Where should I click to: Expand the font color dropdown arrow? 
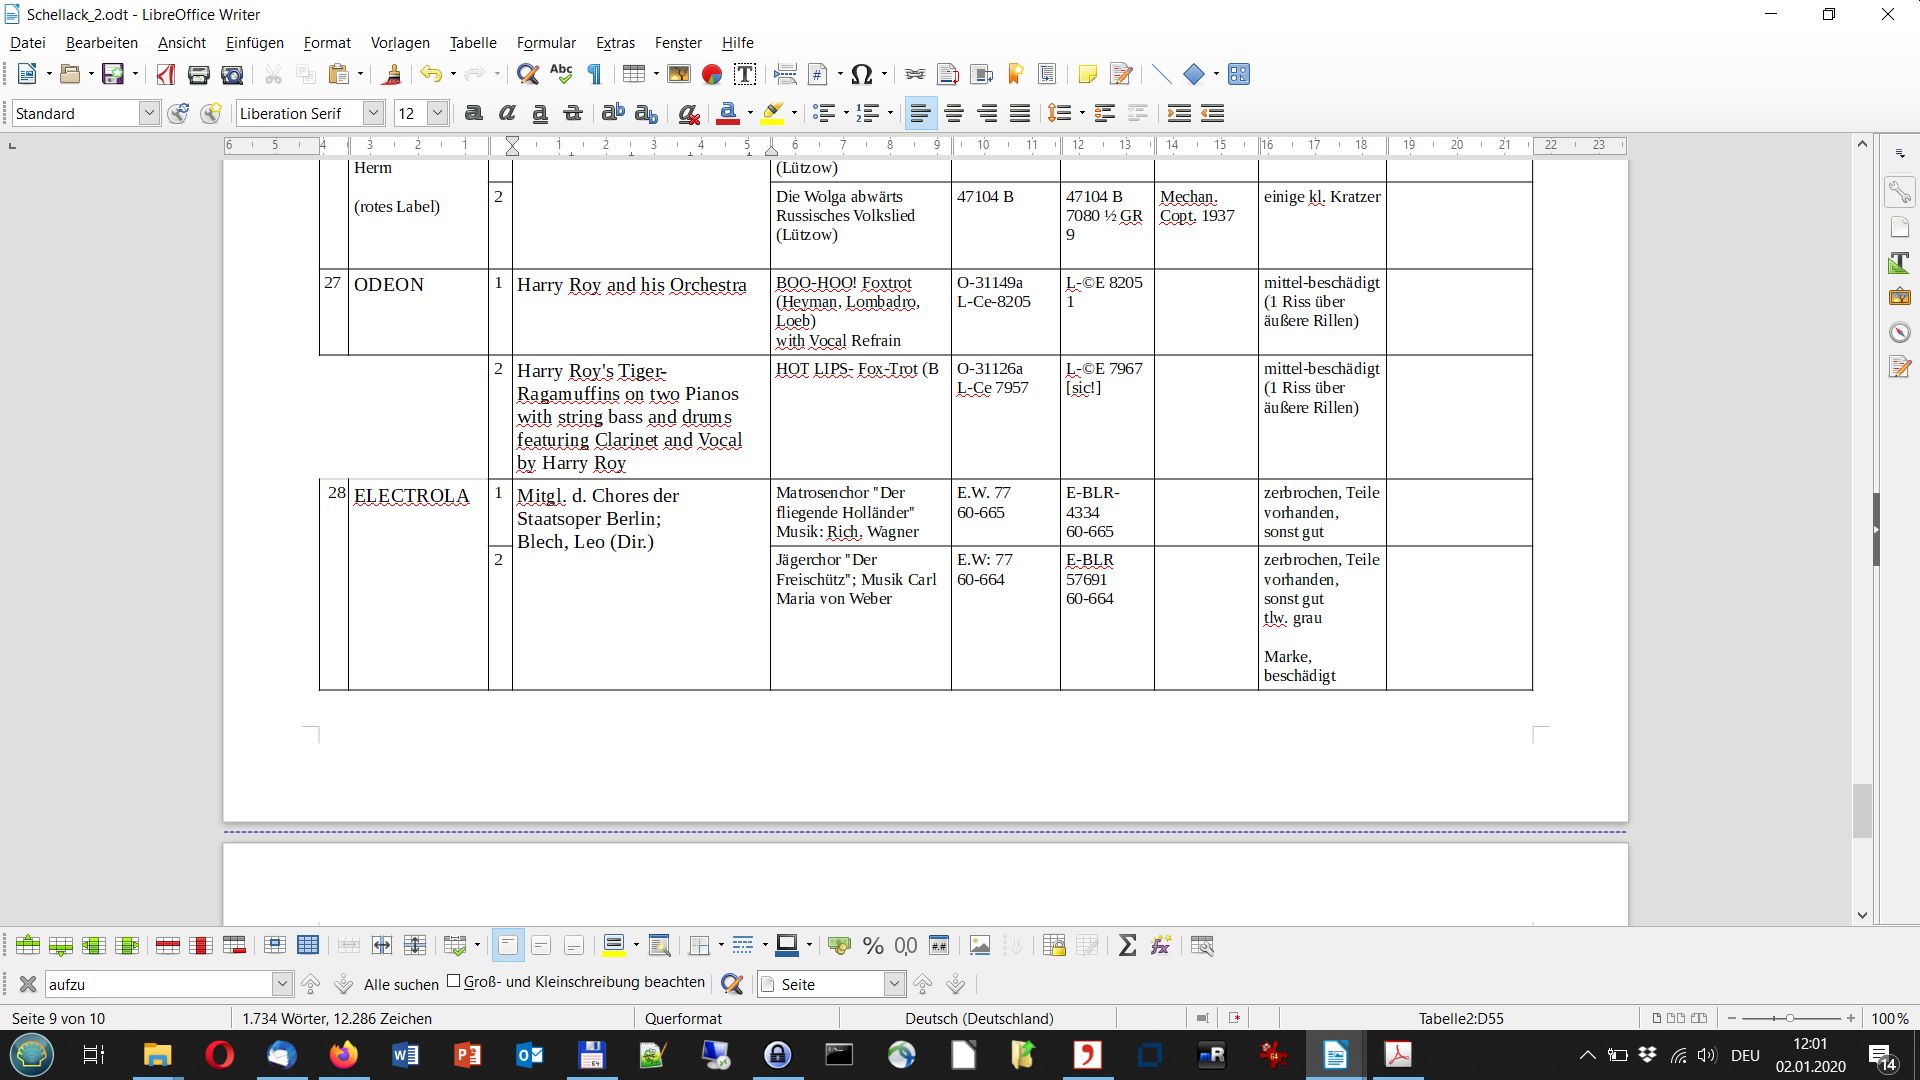coord(750,113)
